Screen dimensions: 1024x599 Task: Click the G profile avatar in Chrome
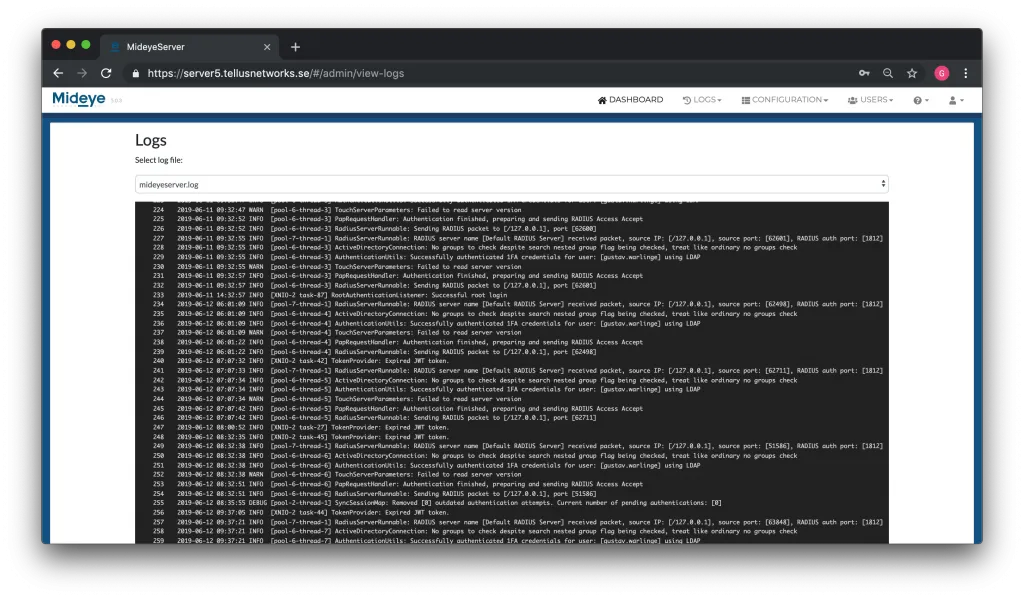(x=940, y=72)
